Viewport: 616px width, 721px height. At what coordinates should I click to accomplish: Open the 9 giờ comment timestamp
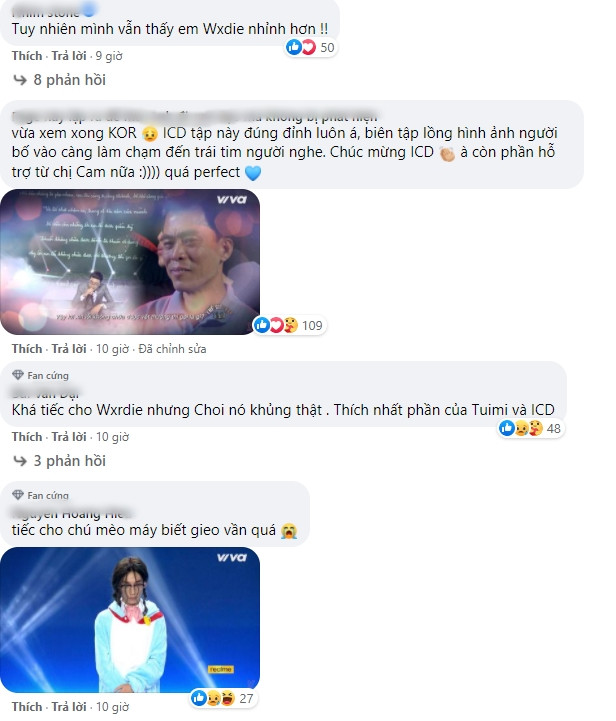109,56
